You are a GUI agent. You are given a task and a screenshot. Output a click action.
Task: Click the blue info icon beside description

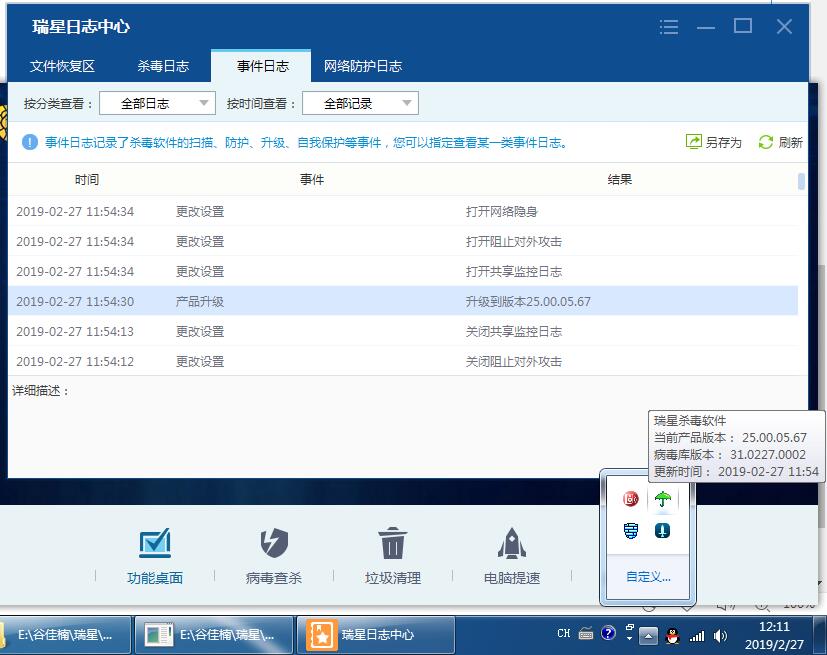[30, 142]
